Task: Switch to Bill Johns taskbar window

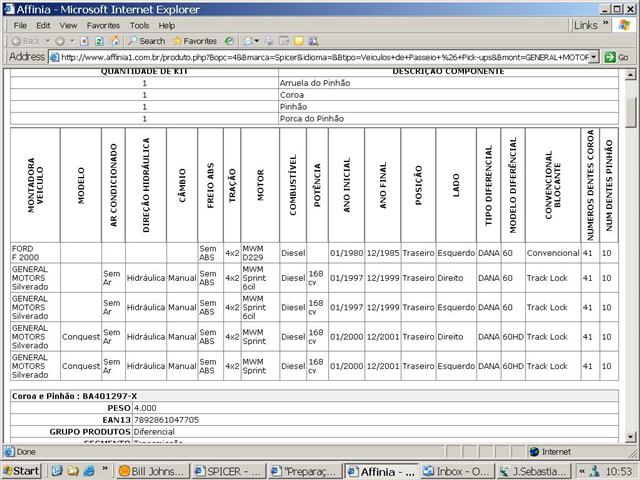Action: [x=153, y=471]
